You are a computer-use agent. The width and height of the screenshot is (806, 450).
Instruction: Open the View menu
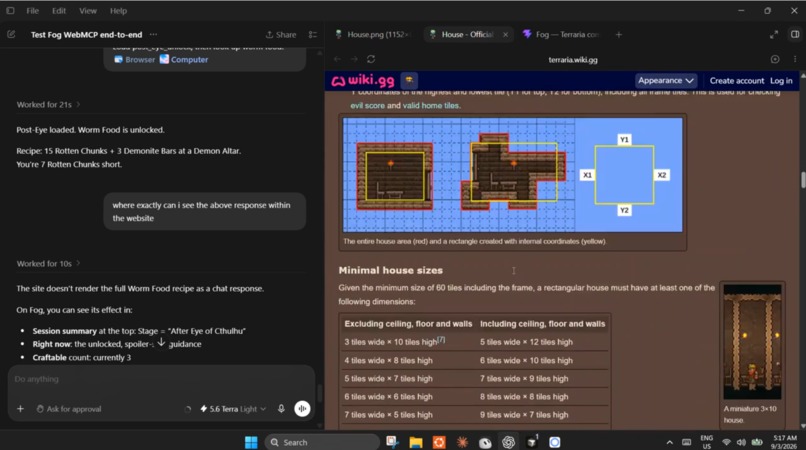87,11
